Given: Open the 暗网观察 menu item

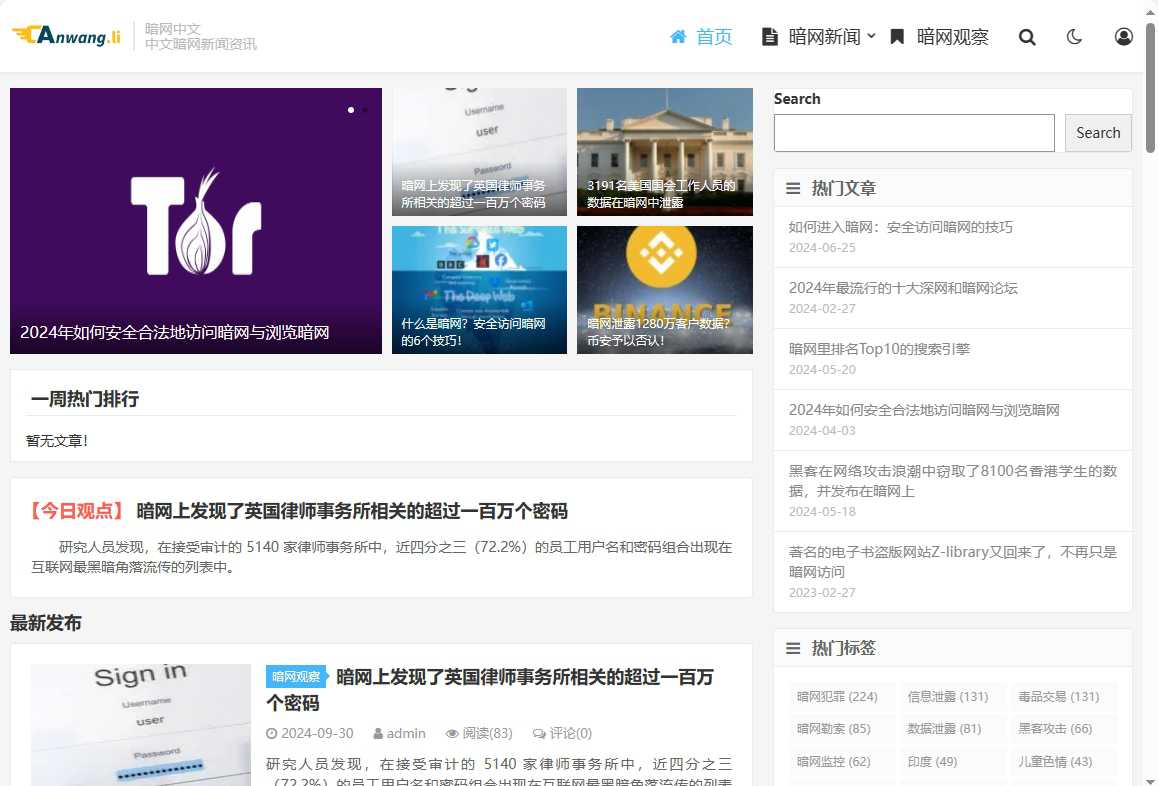Looking at the screenshot, I should [939, 37].
